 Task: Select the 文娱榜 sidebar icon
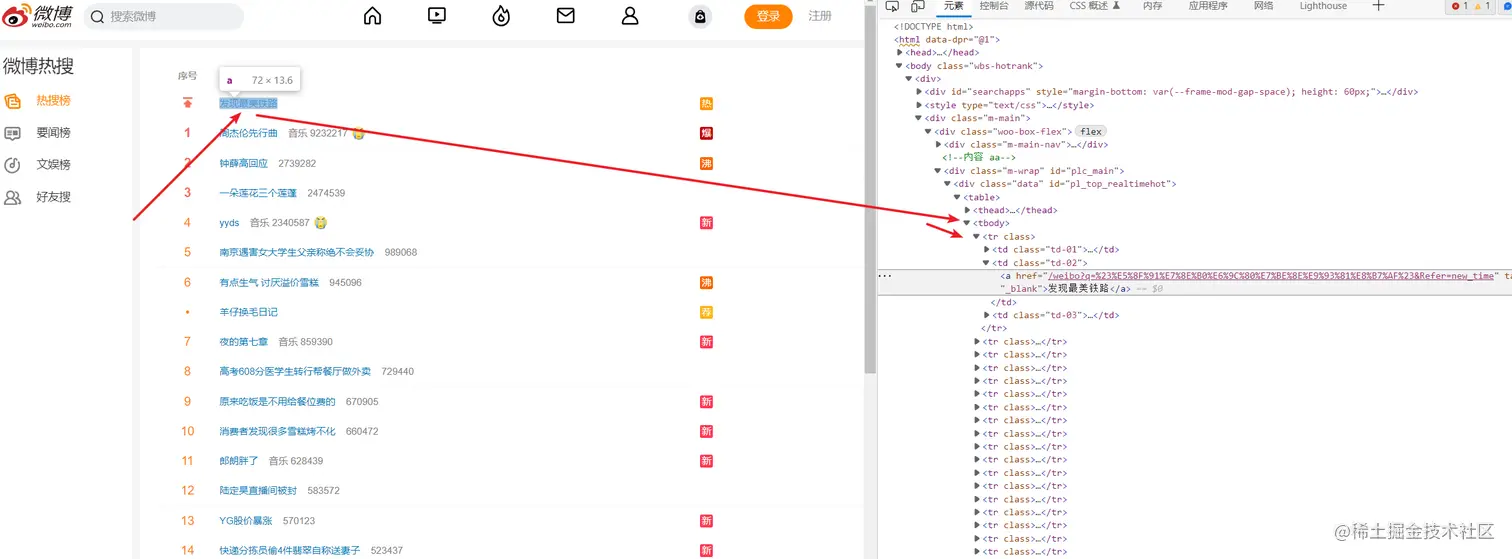[13, 165]
